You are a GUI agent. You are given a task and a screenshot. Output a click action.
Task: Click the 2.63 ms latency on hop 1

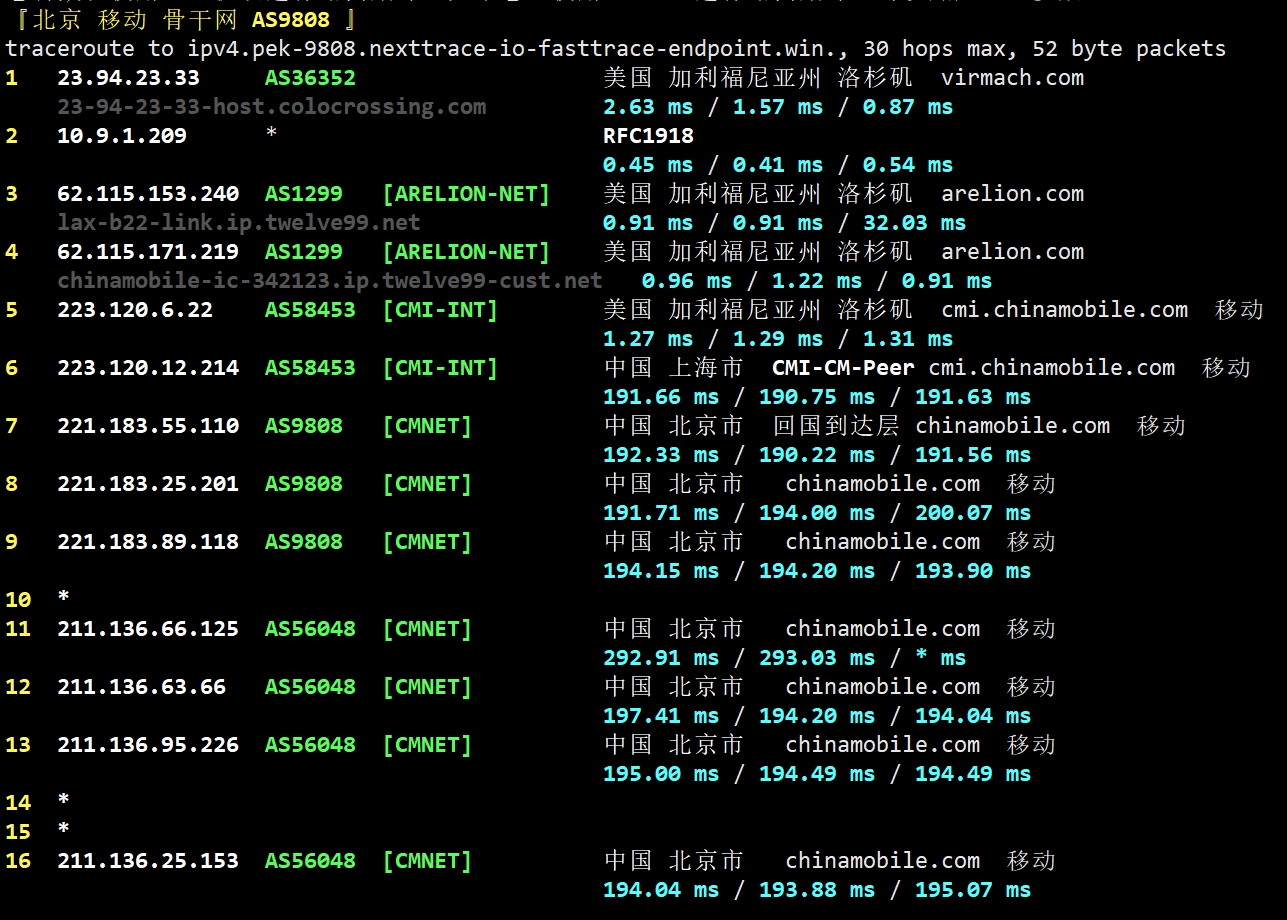[648, 107]
